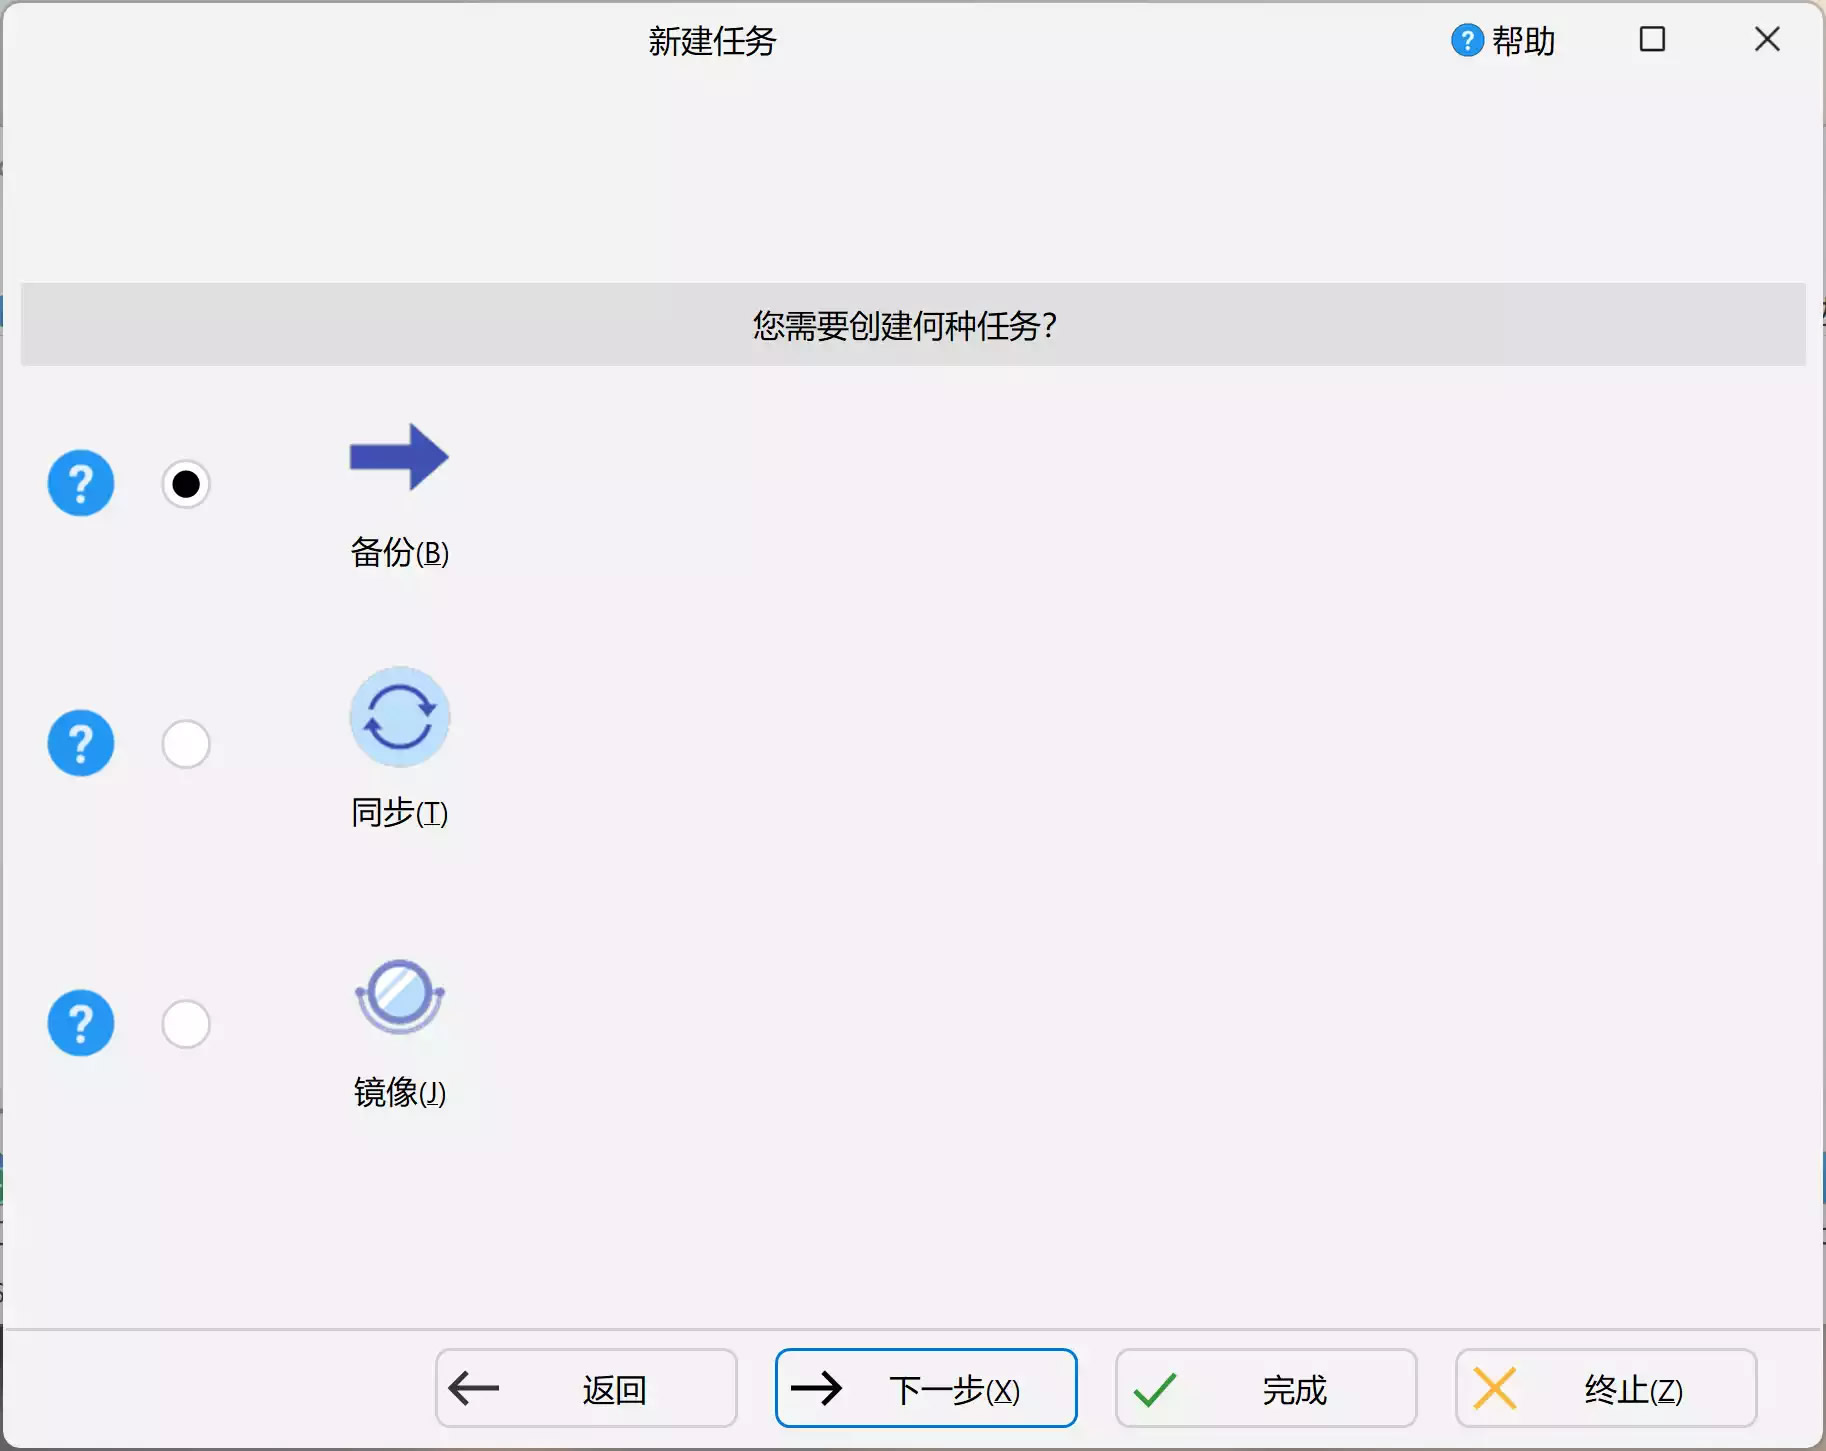The width and height of the screenshot is (1826, 1451).
Task: Select the 镜像 radio button
Action: tap(186, 1023)
